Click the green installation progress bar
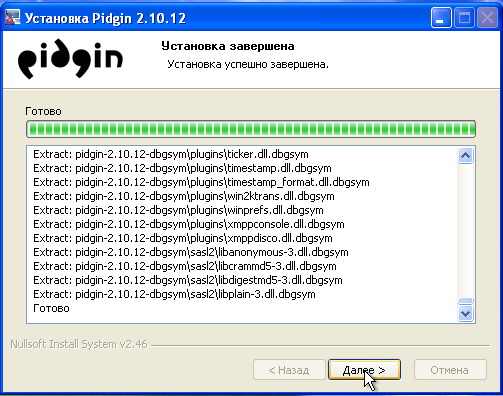Screen dimensions: 503x396 tap(251, 129)
